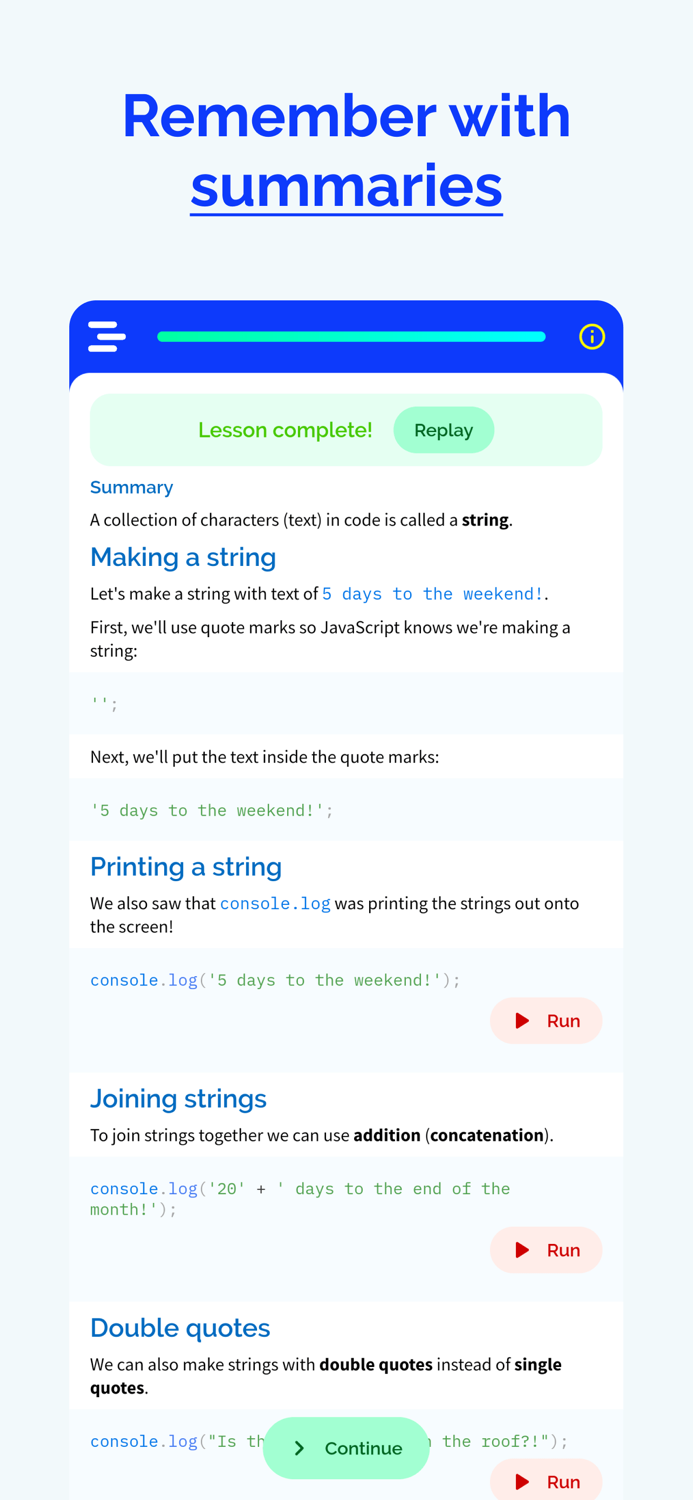The width and height of the screenshot is (693, 1500).
Task: Click the chevron arrow inside the Continue button
Action: click(x=297, y=1448)
